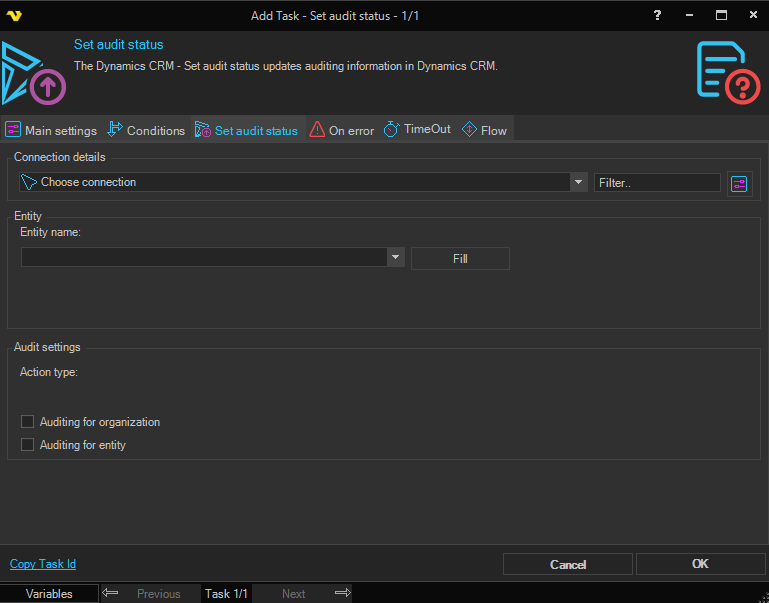Image resolution: width=769 pixels, height=603 pixels.
Task: Click the right arrow navigation icon
Action: (x=342, y=593)
